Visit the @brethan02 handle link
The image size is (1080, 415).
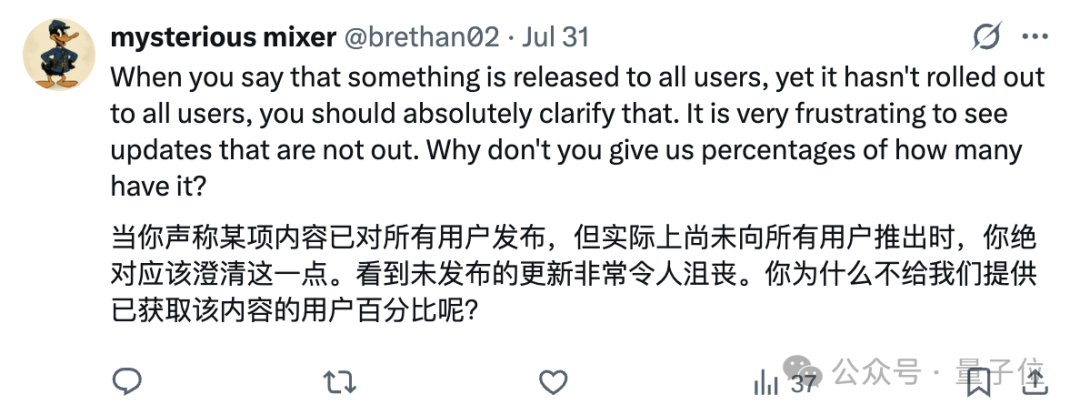[x=421, y=37]
